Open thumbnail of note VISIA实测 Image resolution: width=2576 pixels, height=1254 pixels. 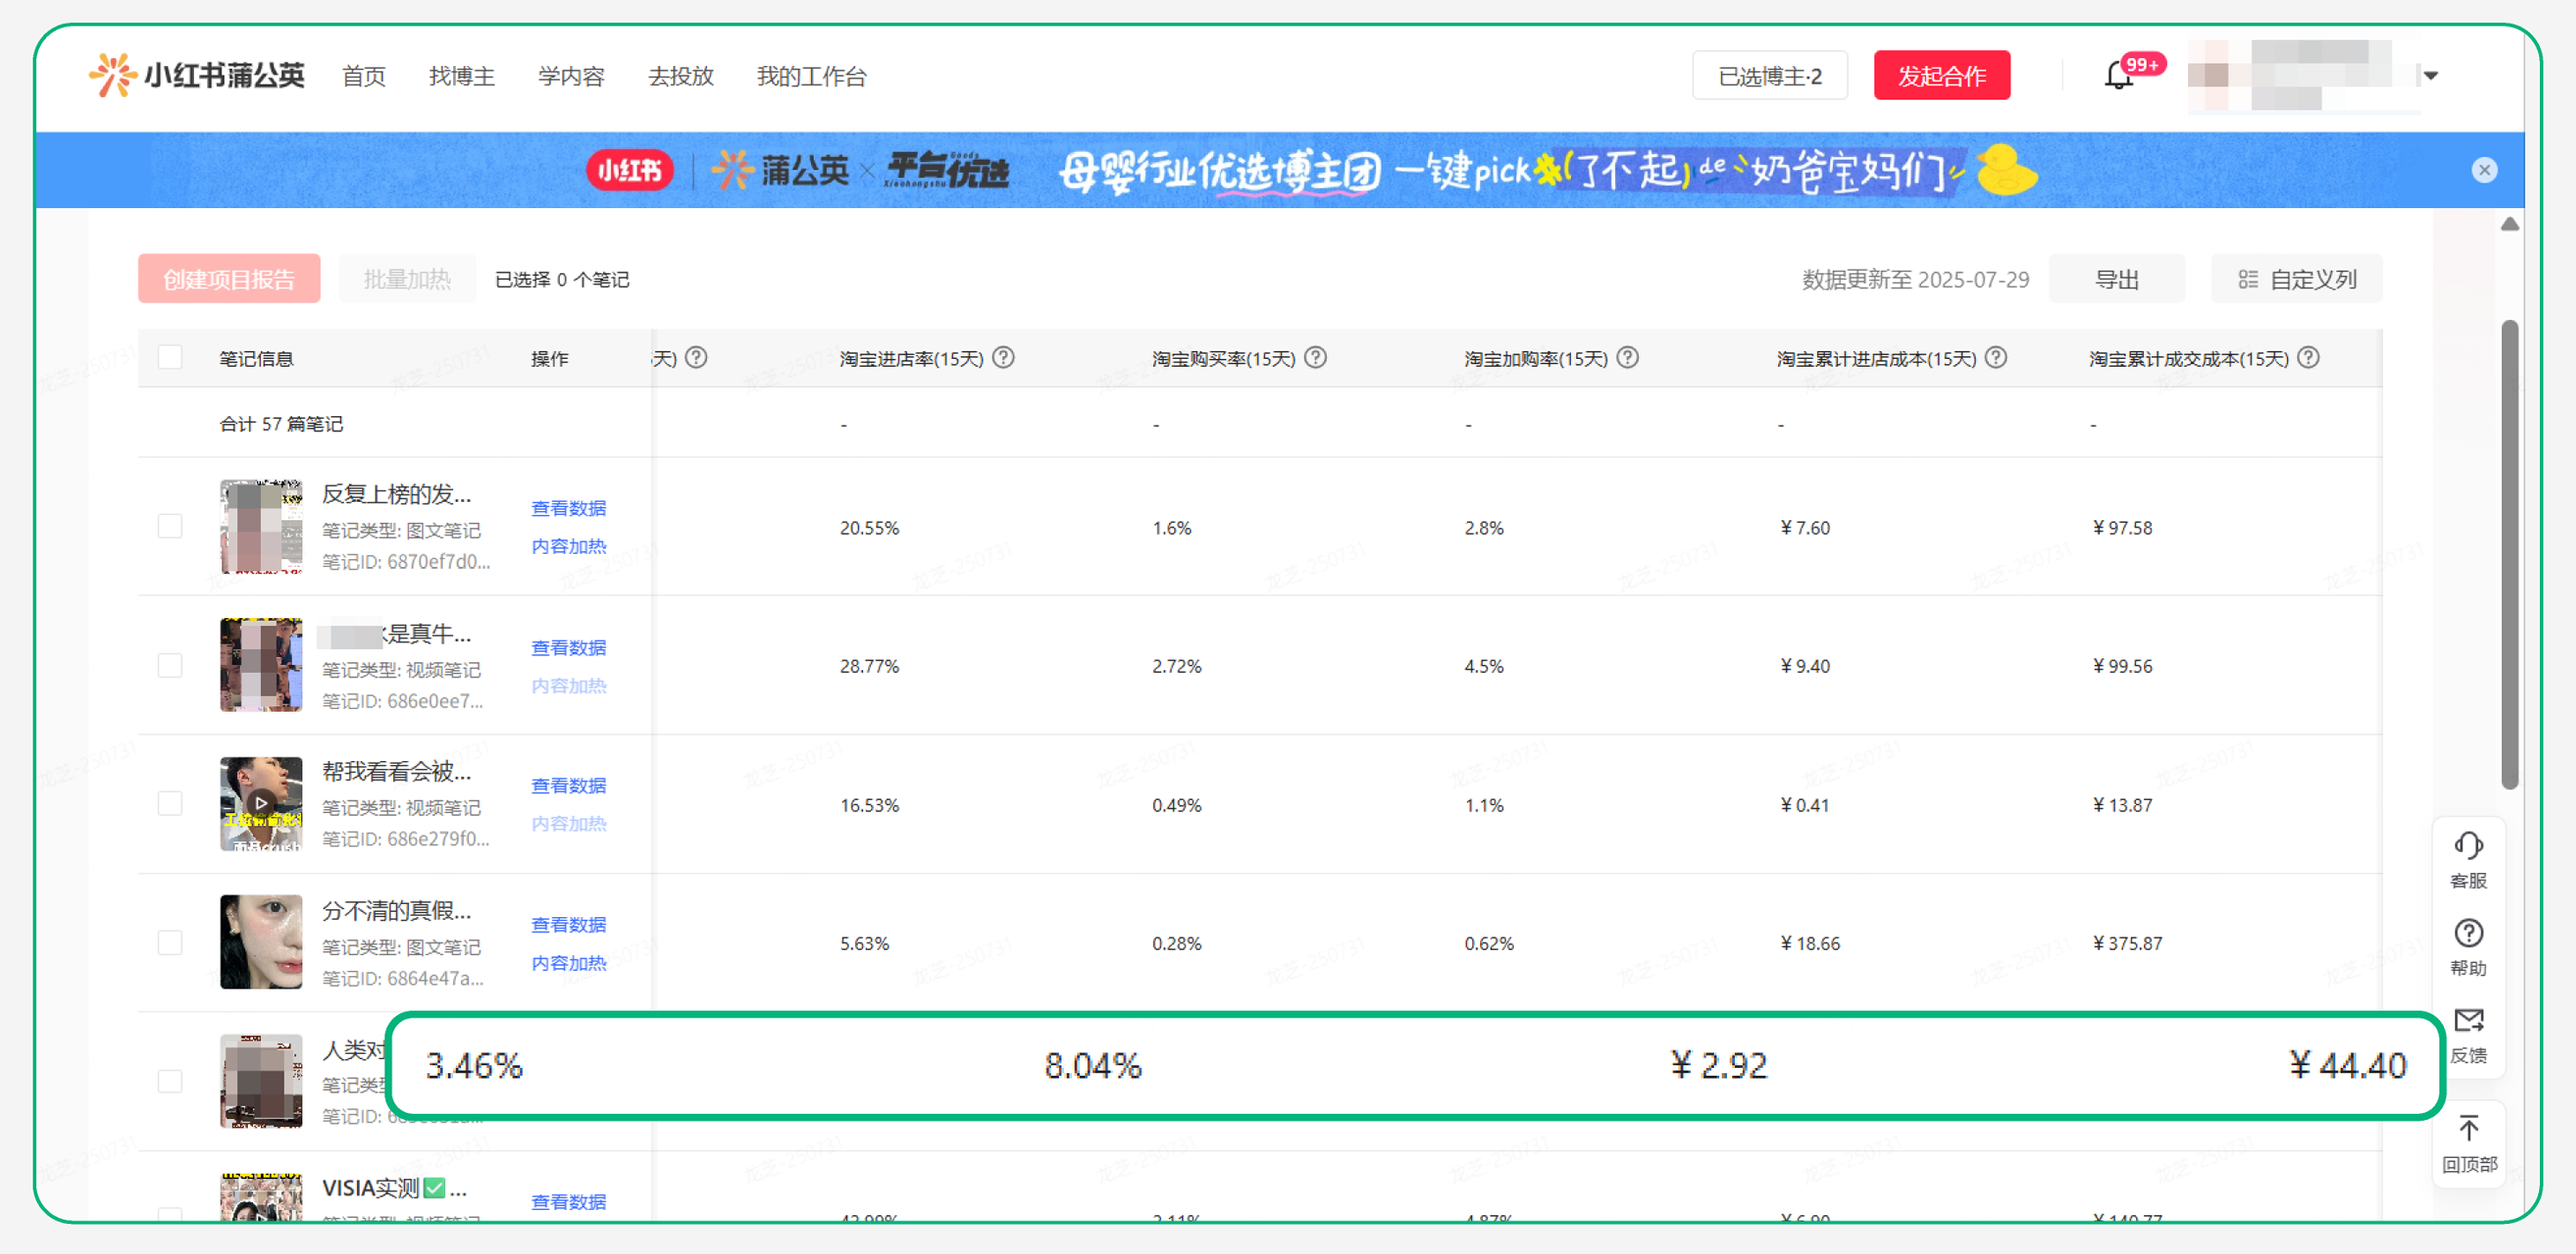(x=261, y=1198)
